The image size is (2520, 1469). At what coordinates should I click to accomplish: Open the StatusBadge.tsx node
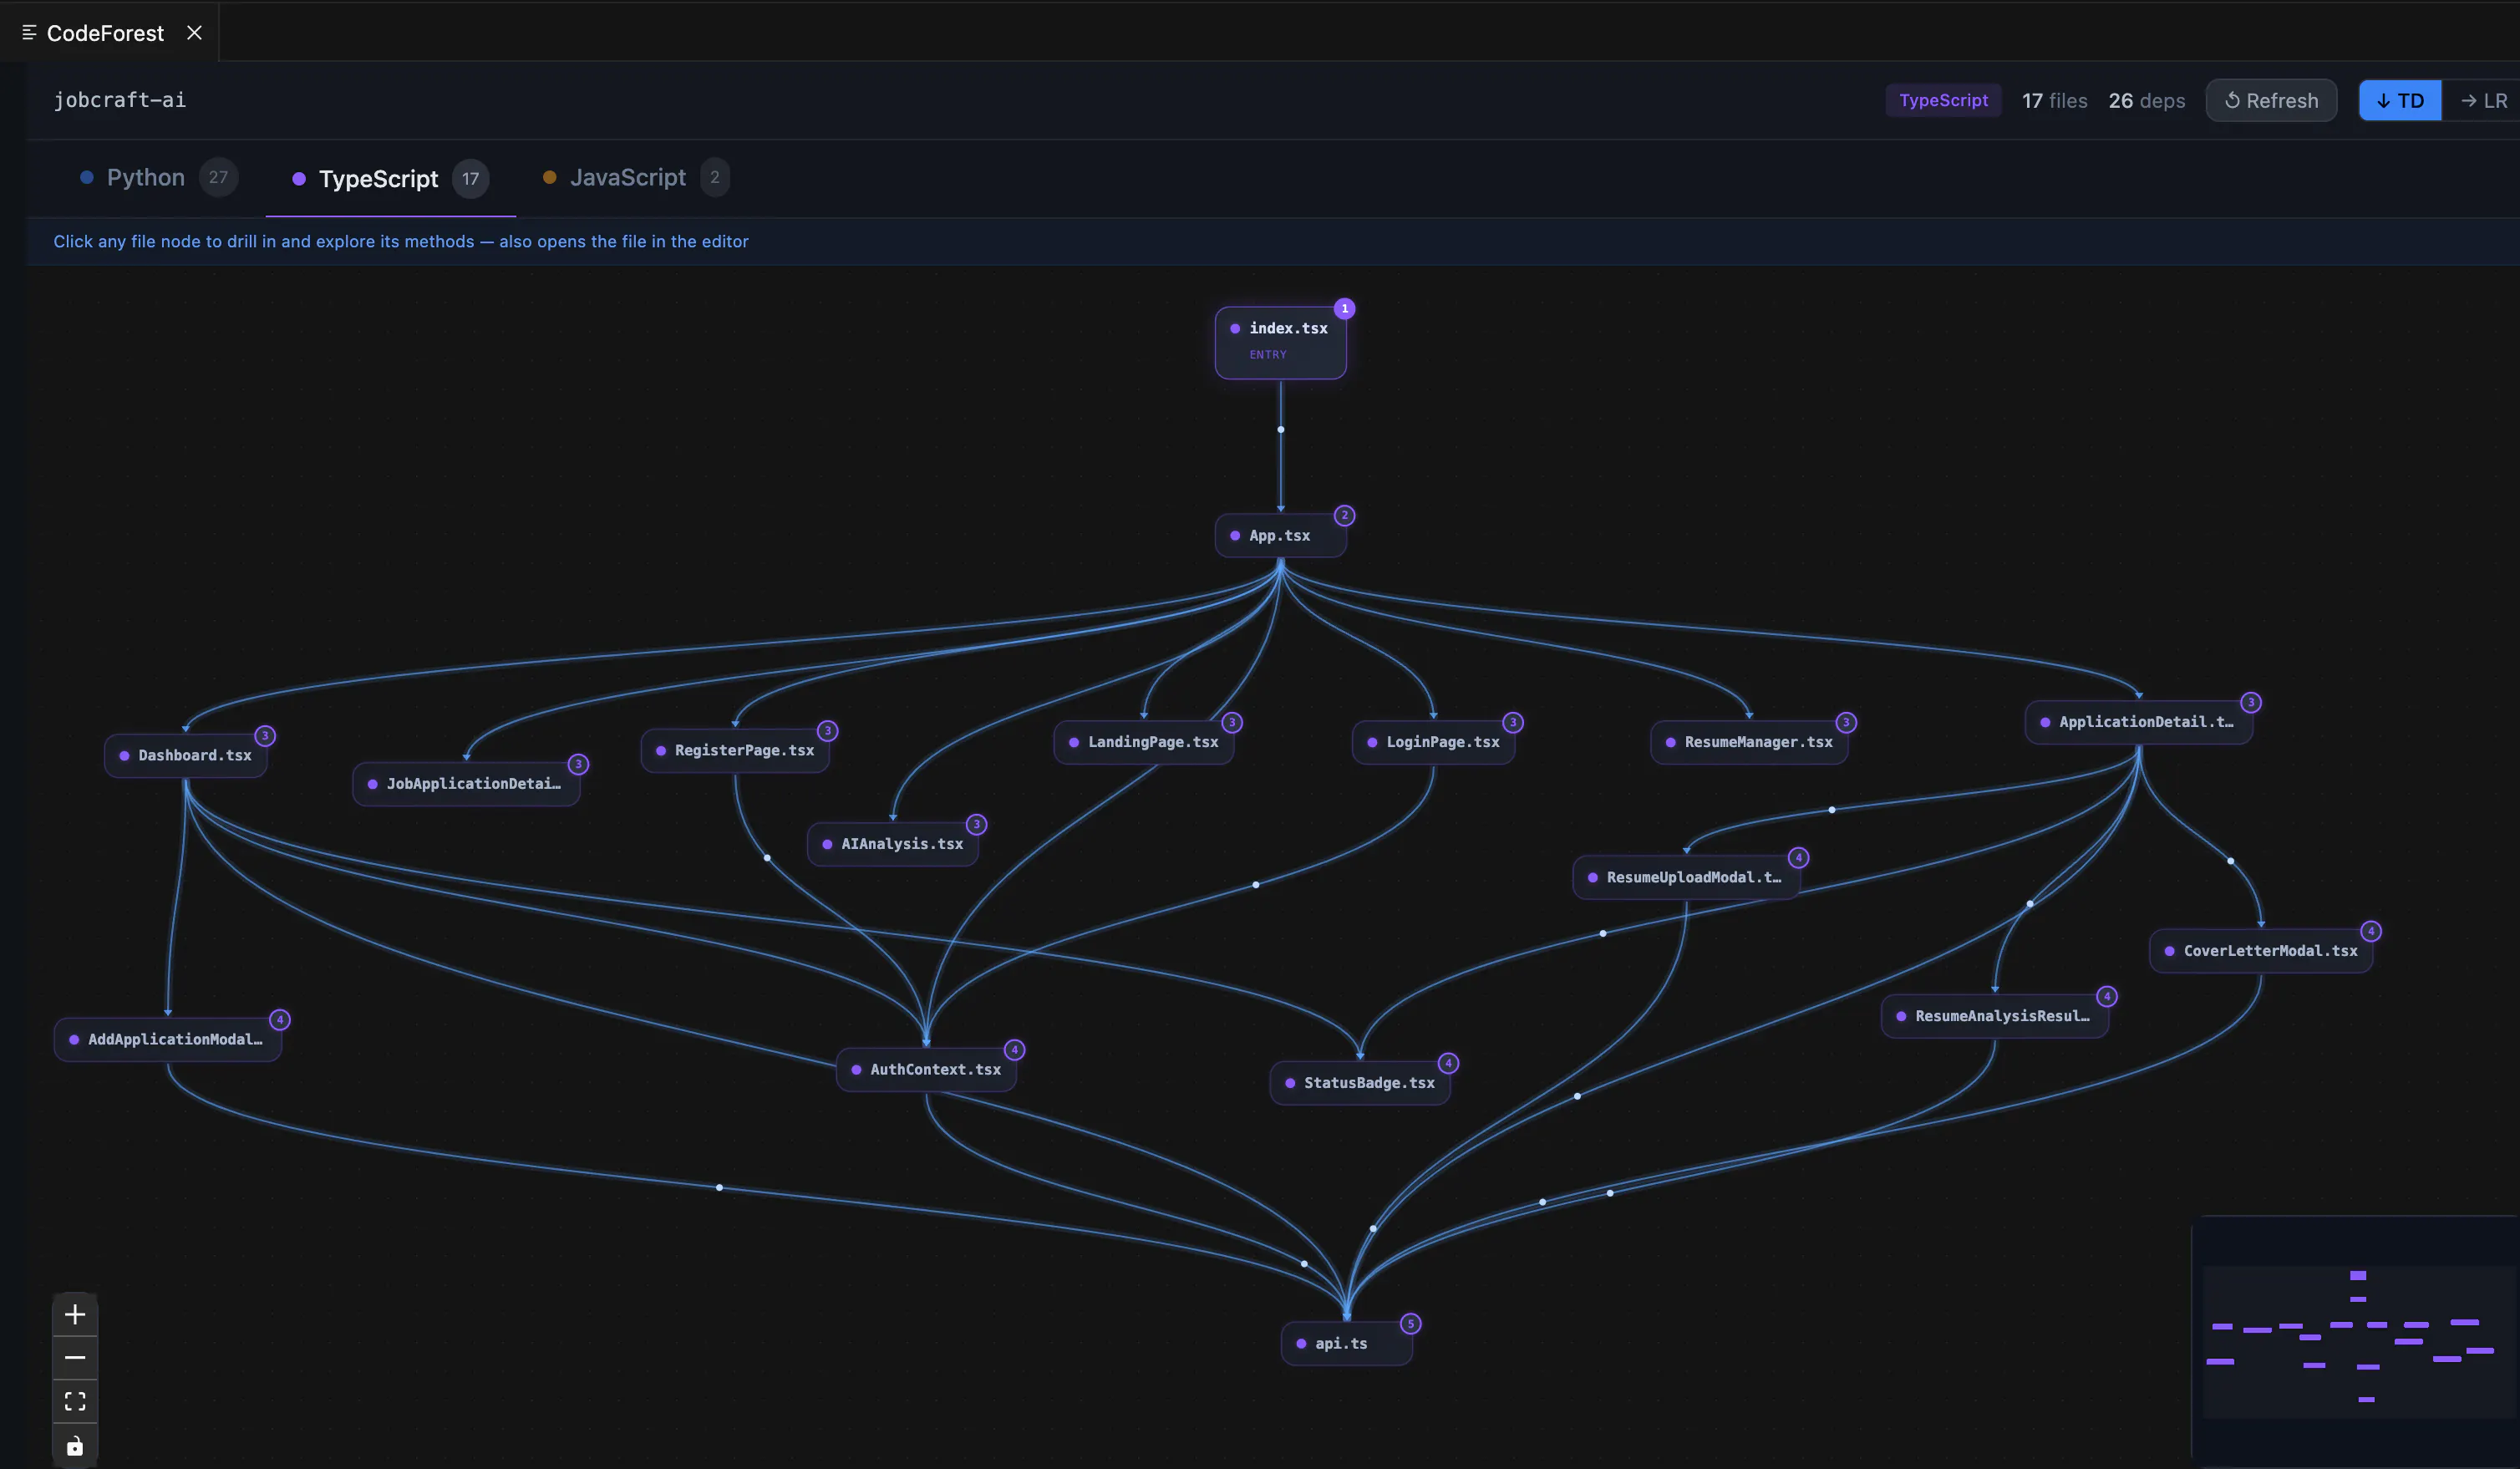1359,1083
